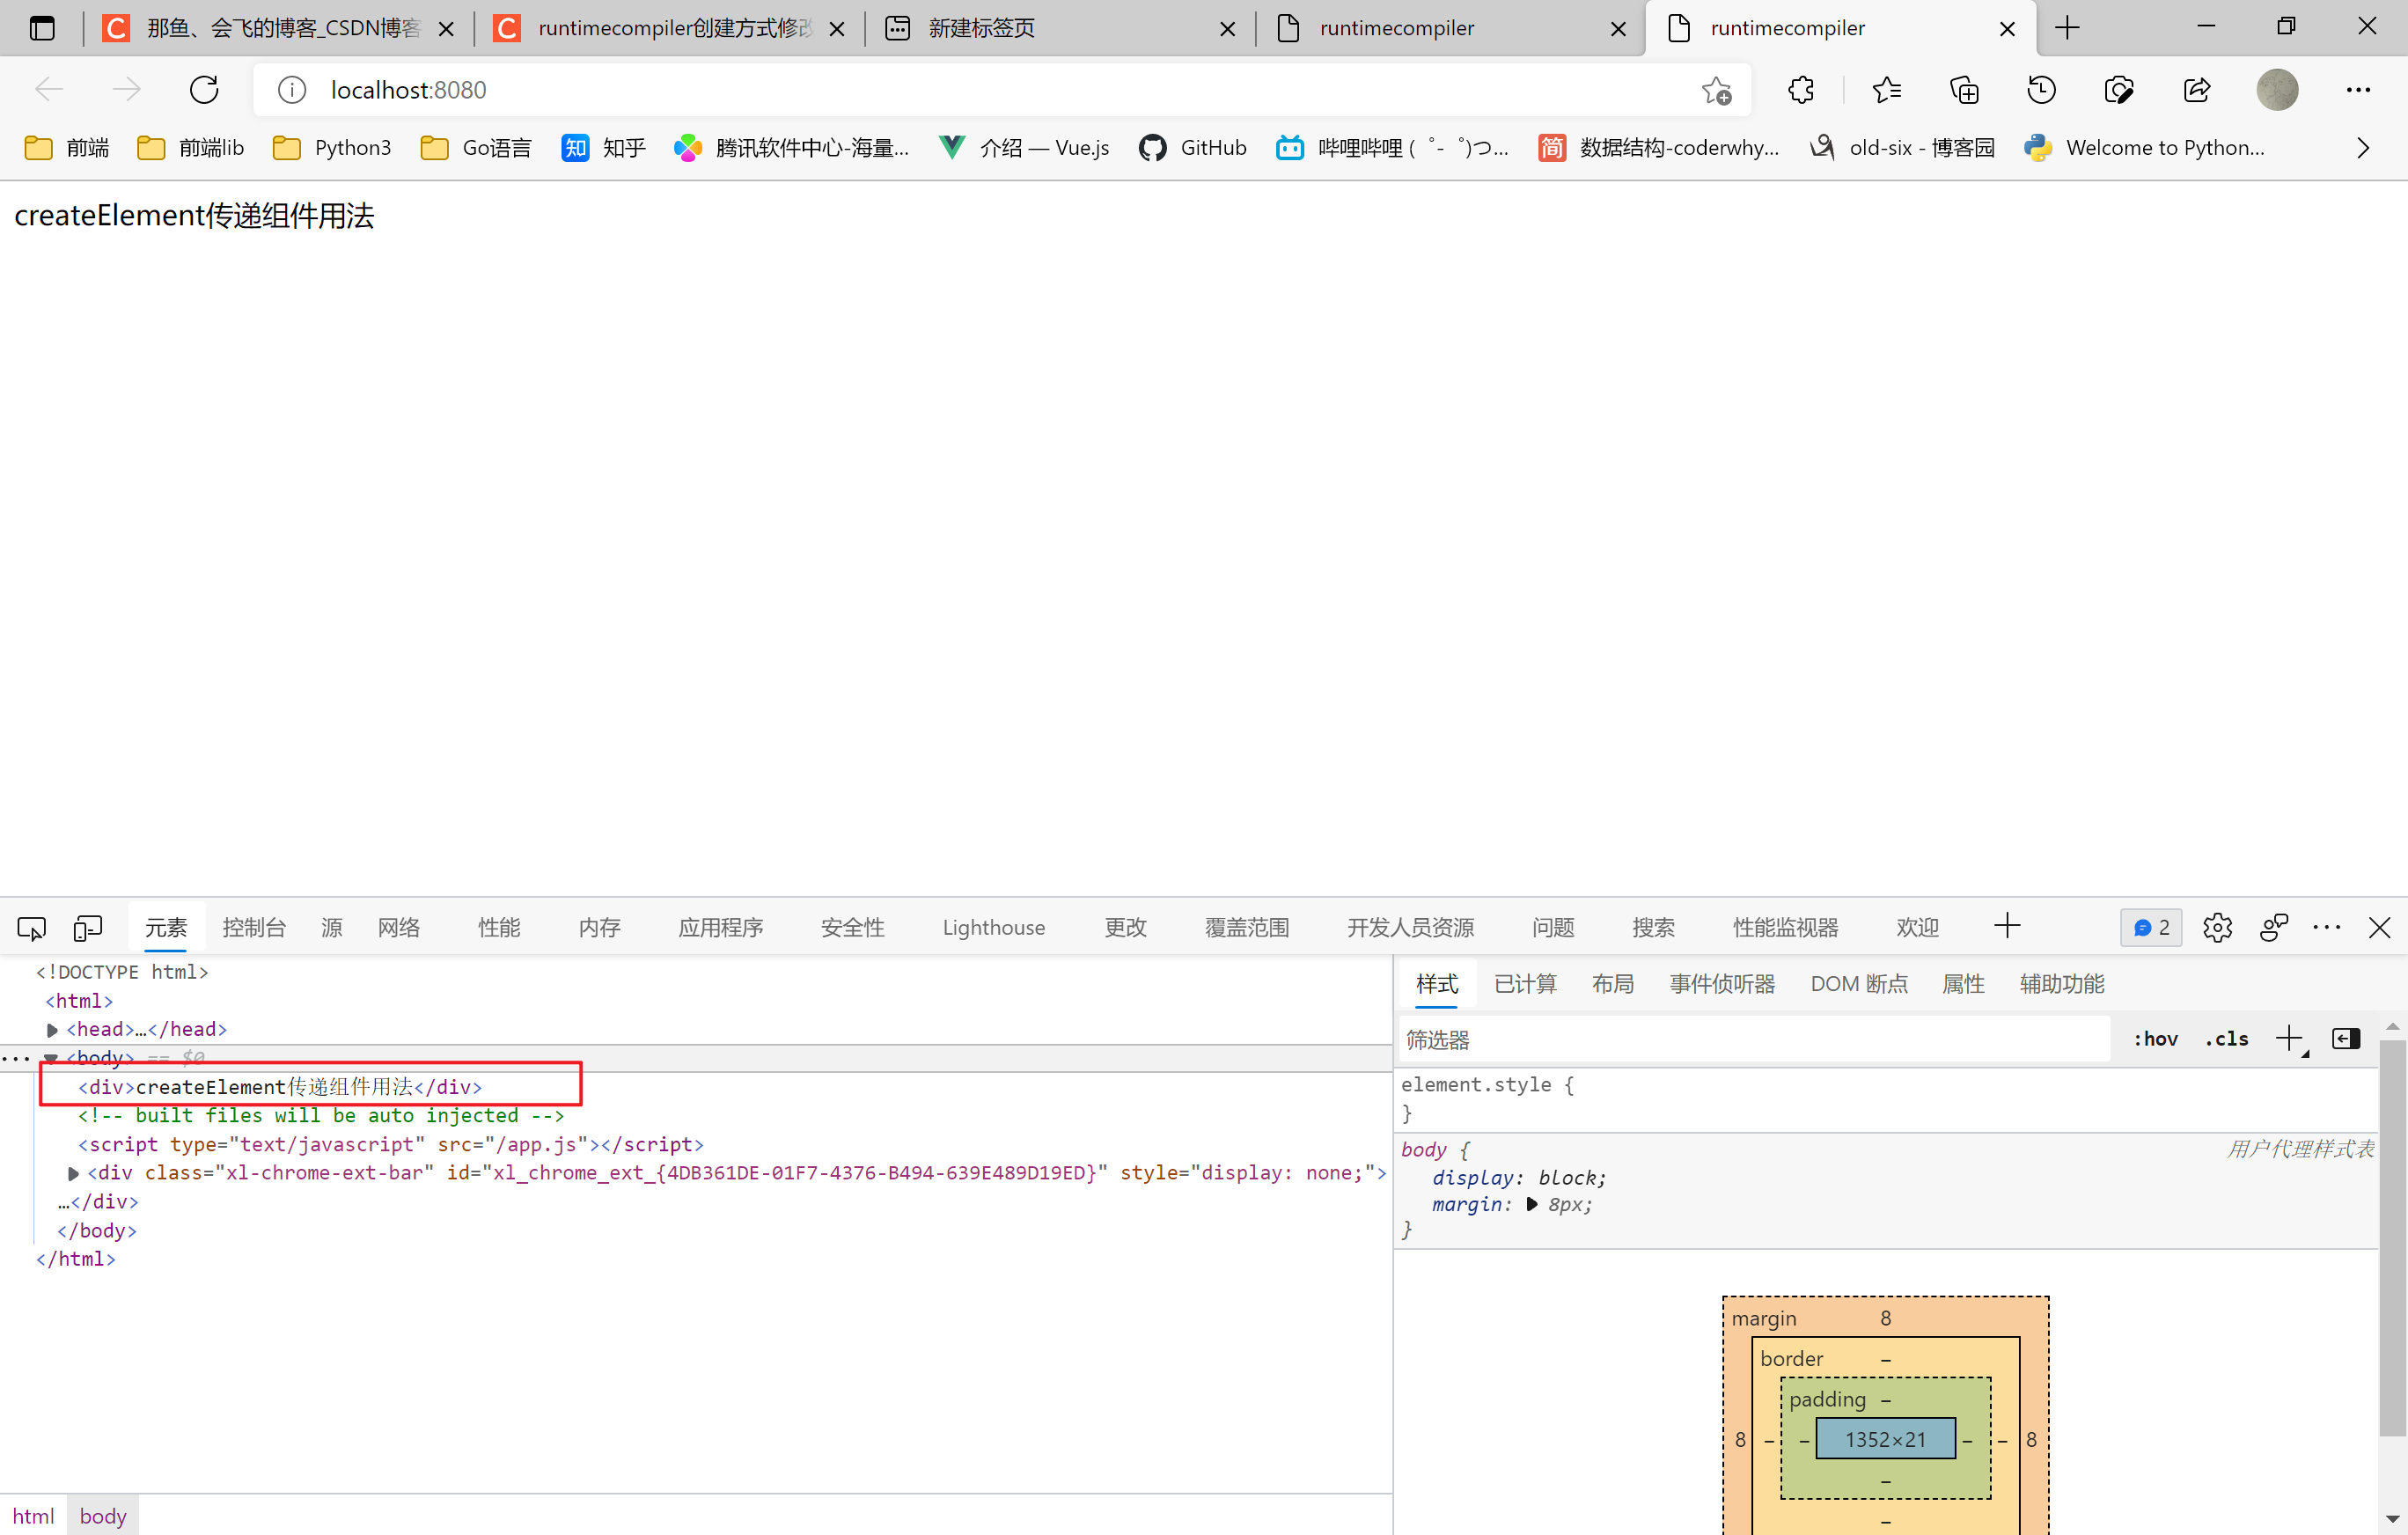Activate the inspect element picker icon

31,928
